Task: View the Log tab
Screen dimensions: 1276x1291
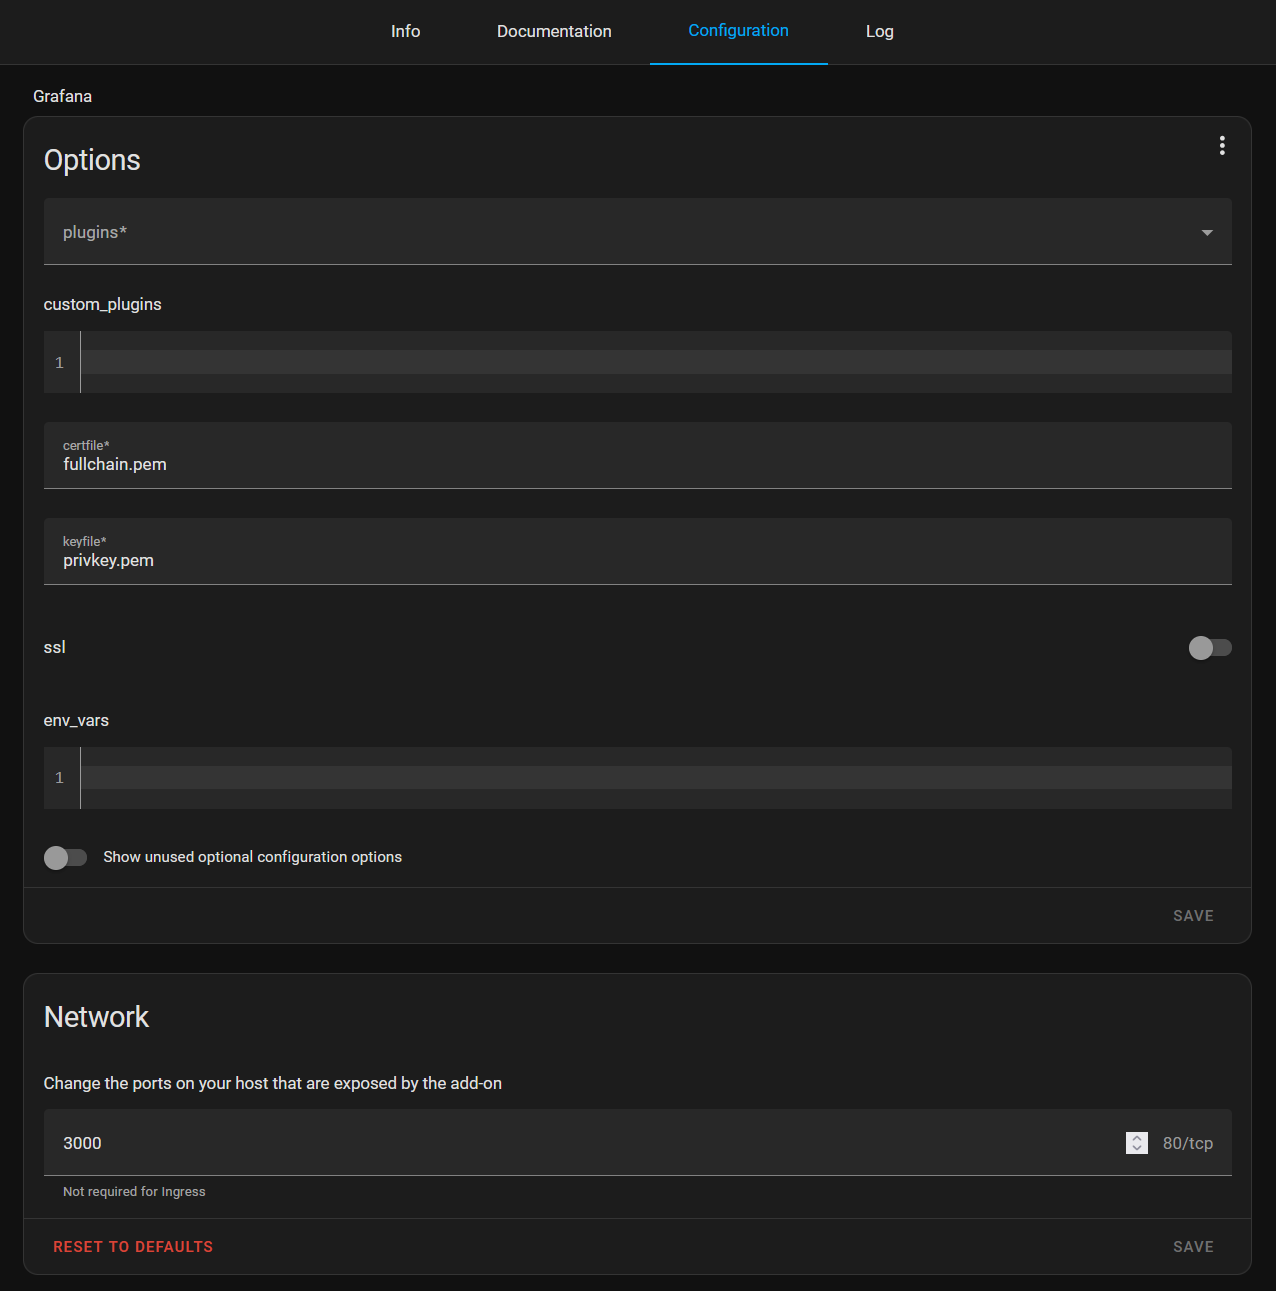Action: [x=879, y=31]
